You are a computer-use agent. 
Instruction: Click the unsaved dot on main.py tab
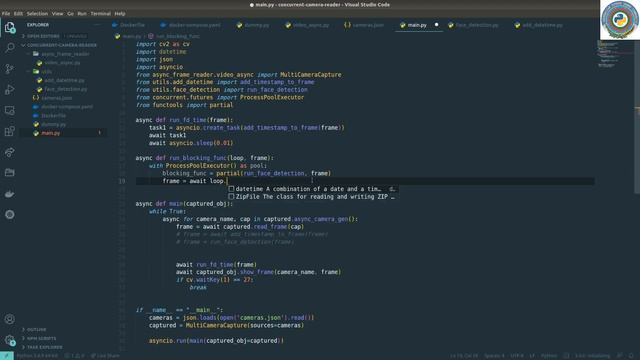[x=436, y=25]
